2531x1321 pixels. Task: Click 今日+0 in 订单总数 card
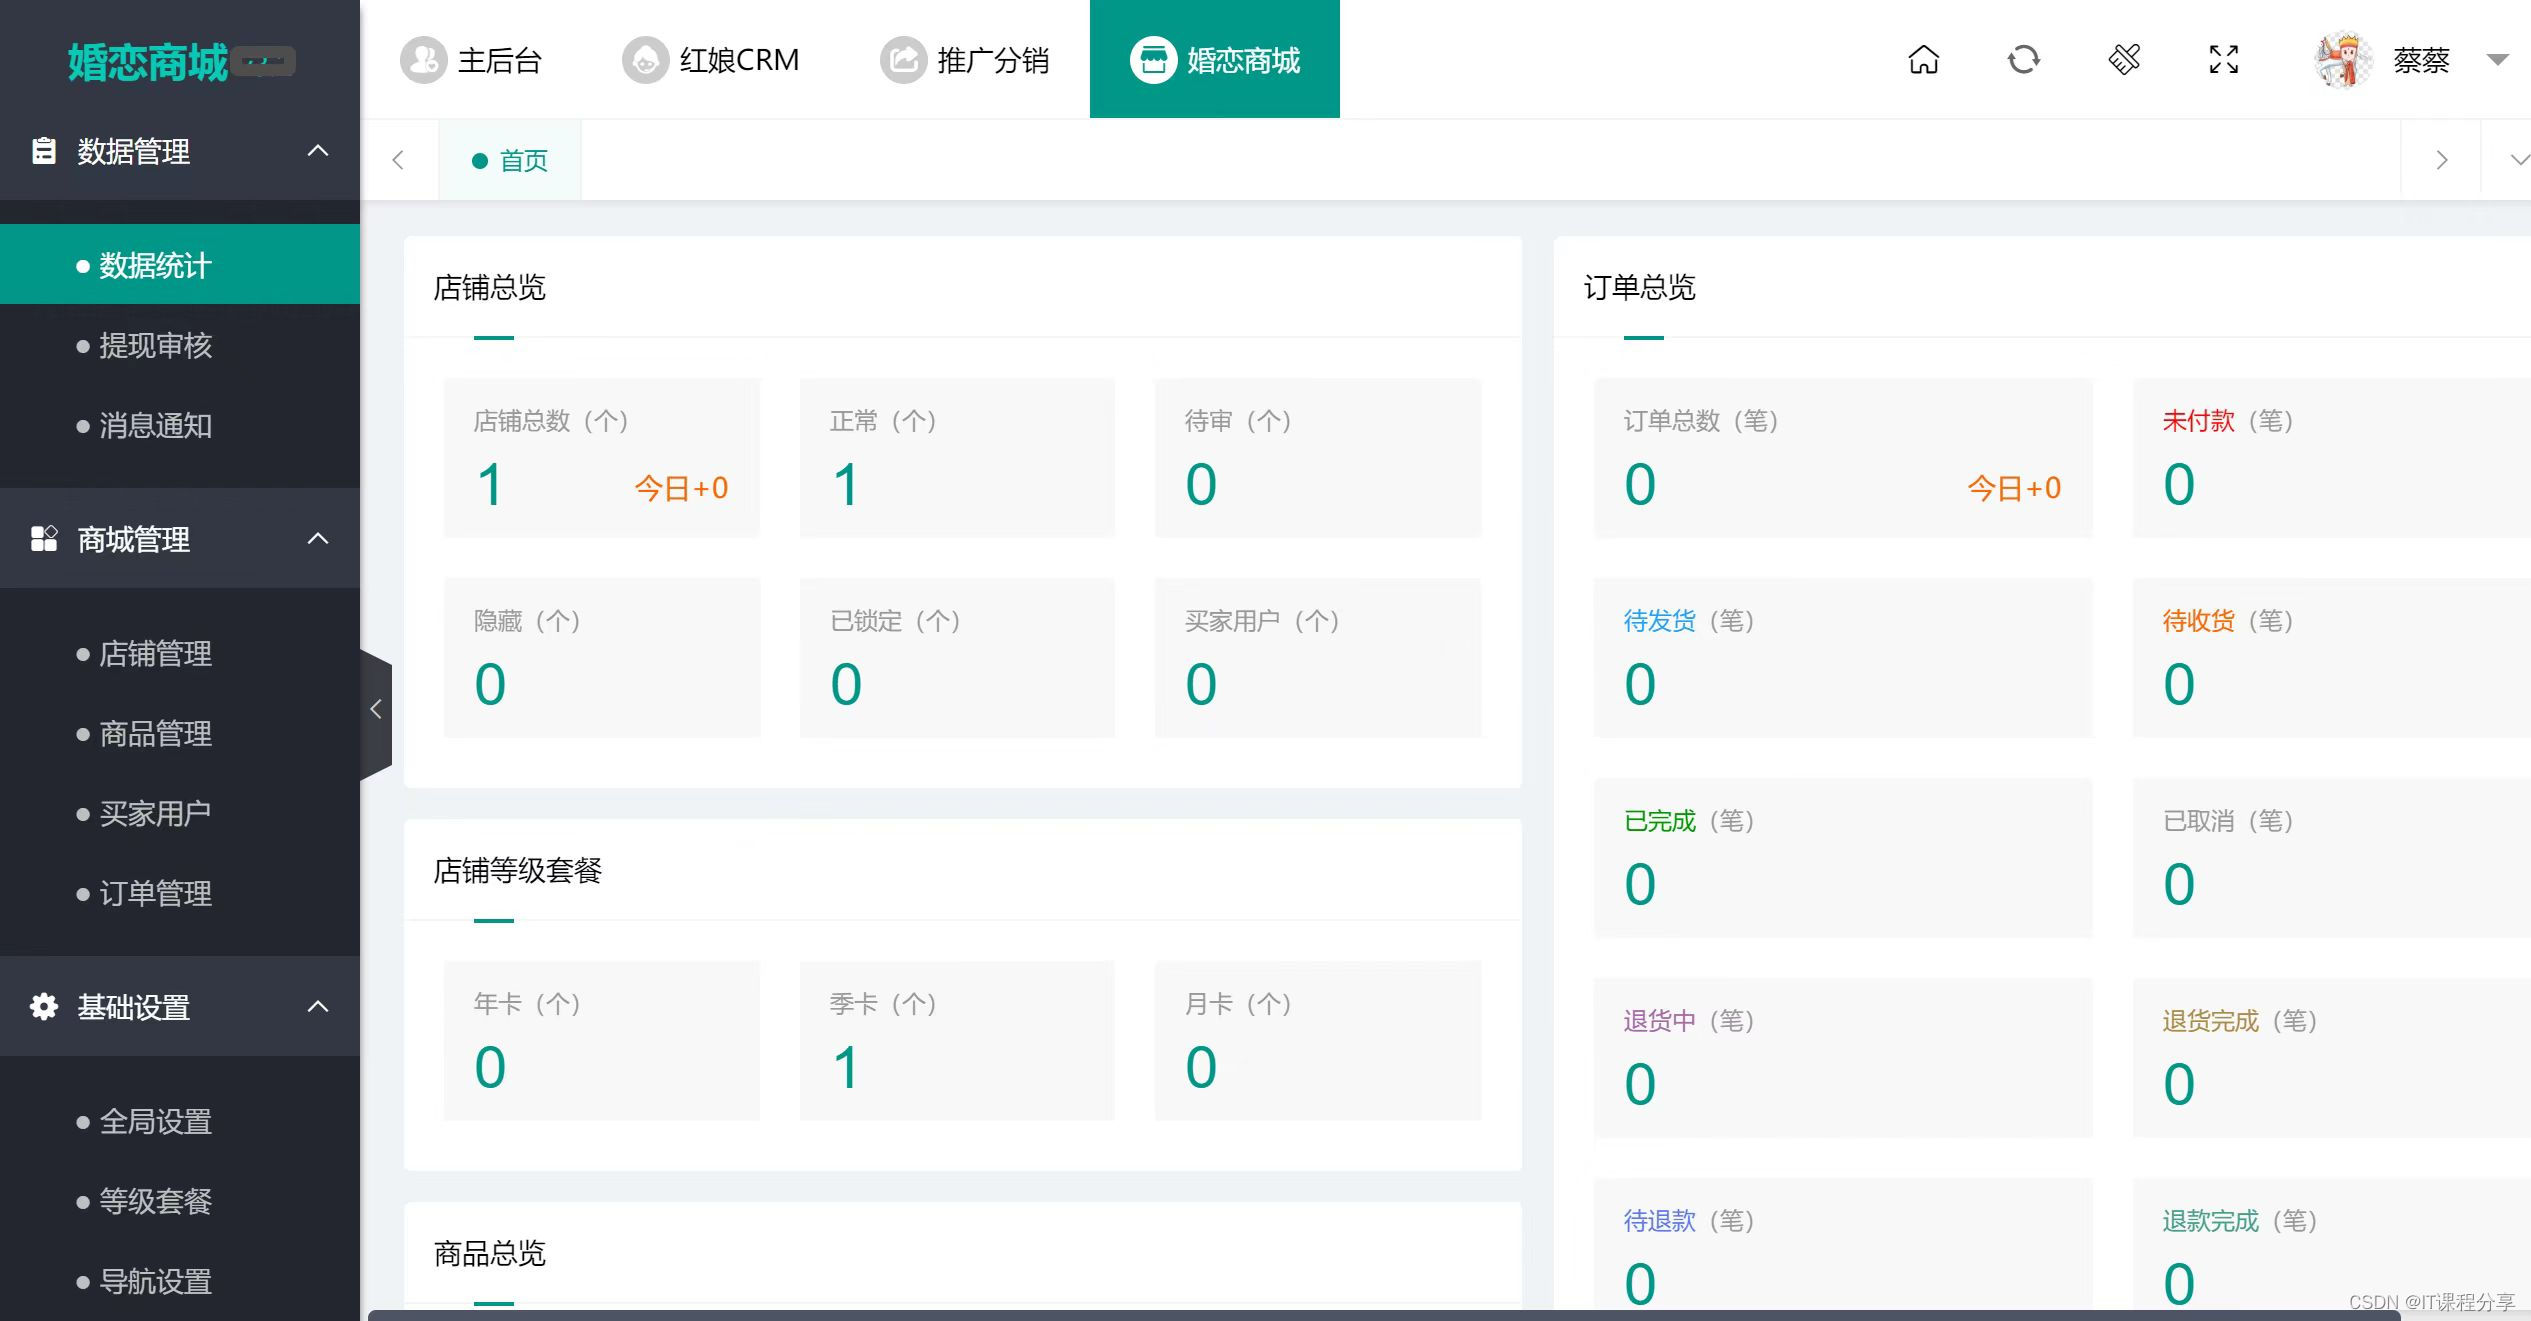point(2014,488)
